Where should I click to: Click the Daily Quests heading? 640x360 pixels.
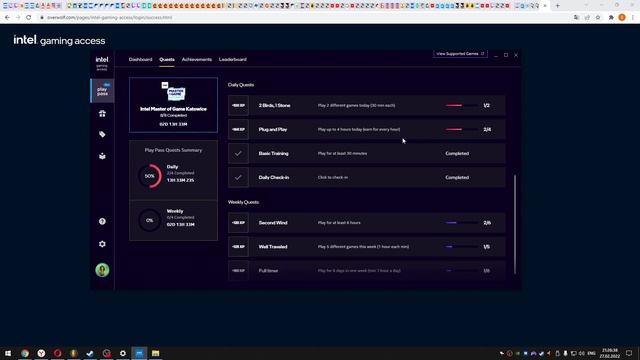(241, 85)
